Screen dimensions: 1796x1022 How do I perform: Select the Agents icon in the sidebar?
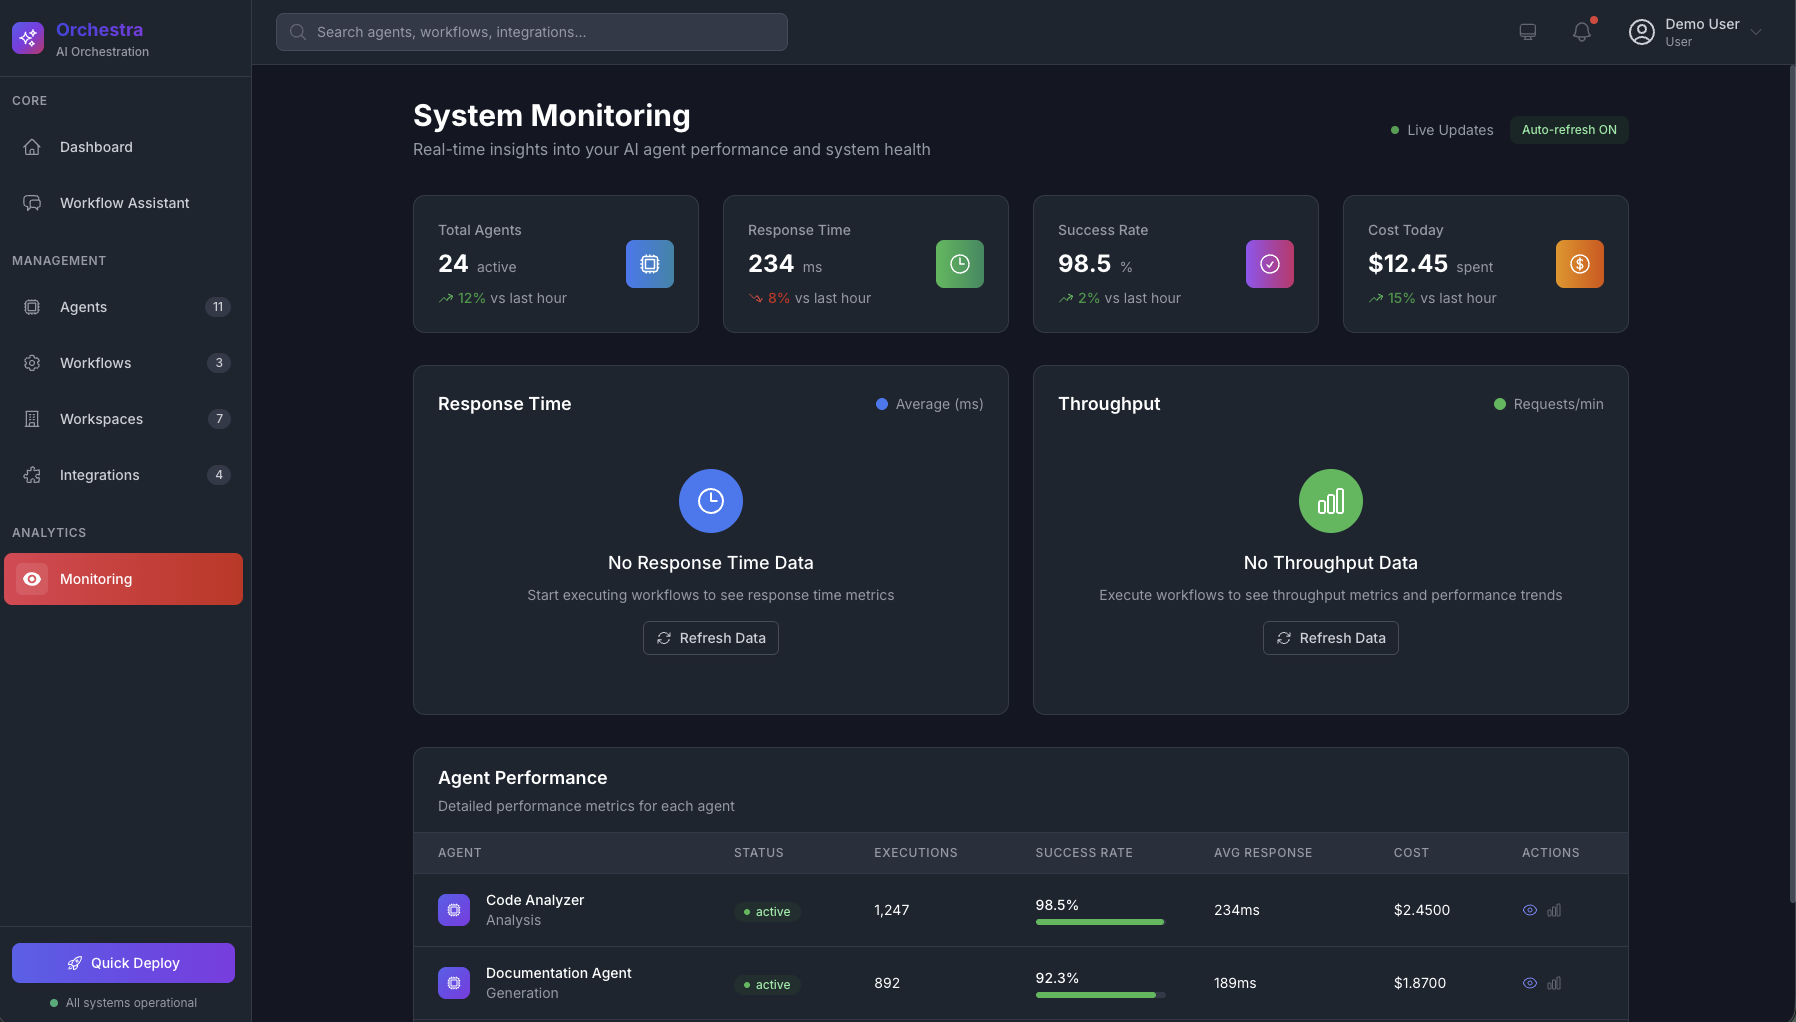tap(33, 307)
